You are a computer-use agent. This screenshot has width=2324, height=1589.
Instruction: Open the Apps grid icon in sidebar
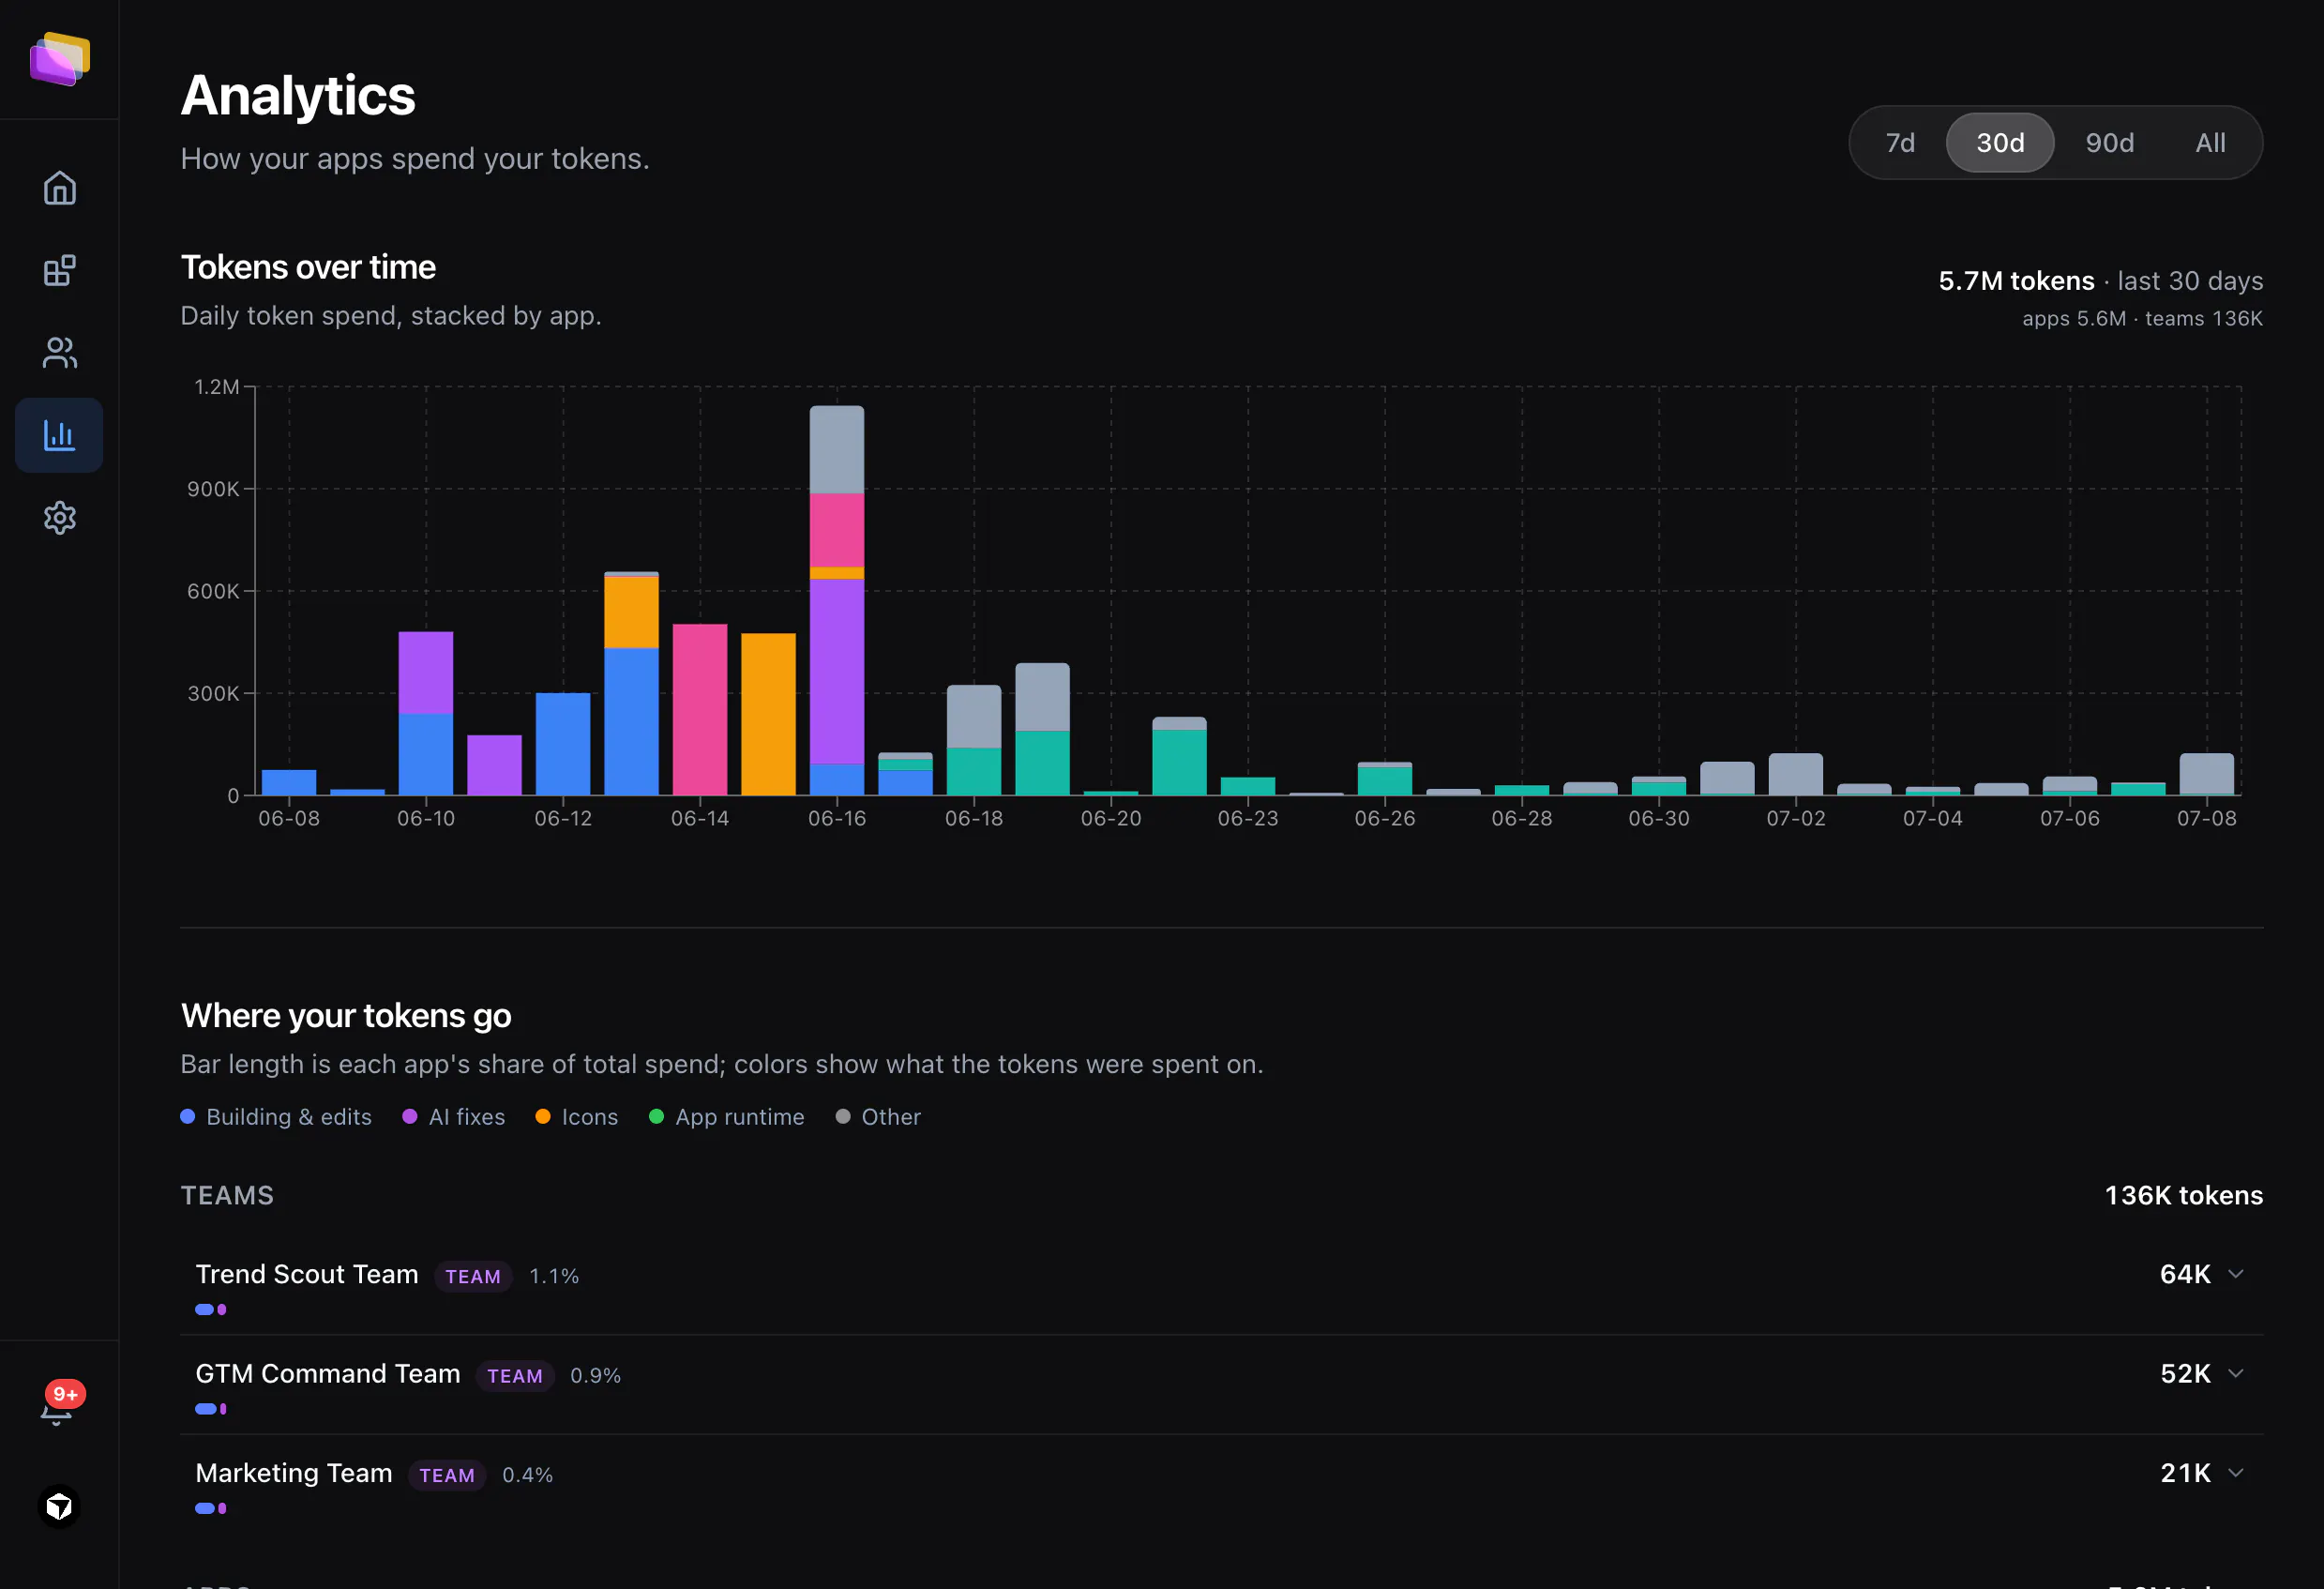pos(60,270)
